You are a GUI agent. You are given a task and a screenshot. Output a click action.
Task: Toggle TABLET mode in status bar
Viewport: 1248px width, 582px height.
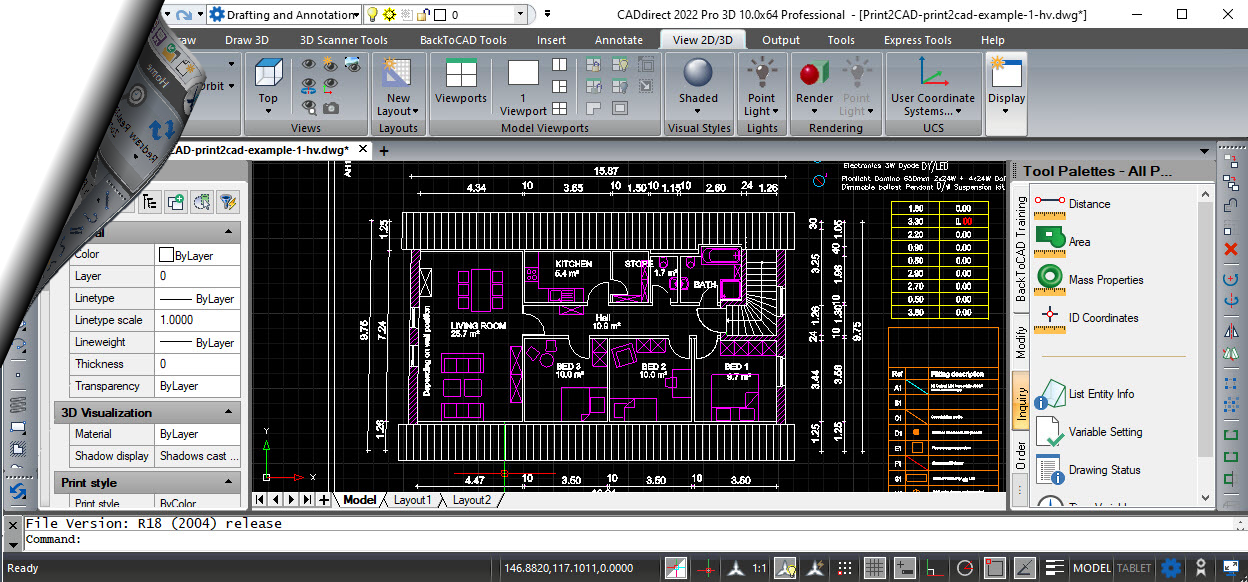(x=1134, y=568)
